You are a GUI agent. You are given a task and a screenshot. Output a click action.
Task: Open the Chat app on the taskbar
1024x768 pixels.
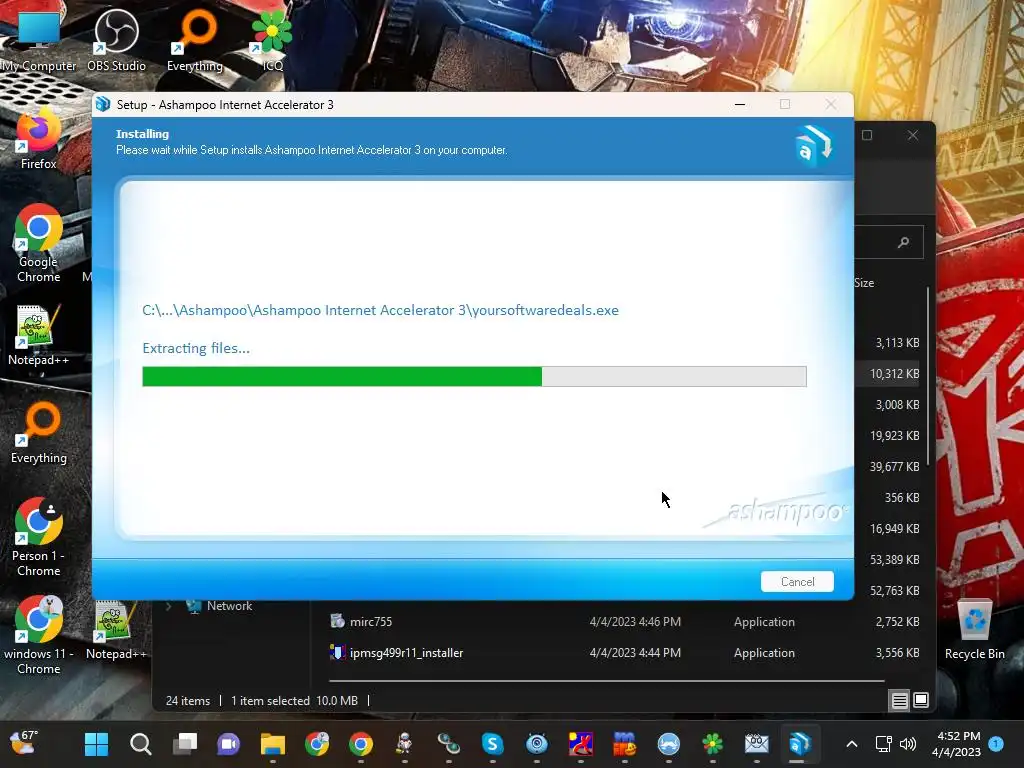click(229, 744)
